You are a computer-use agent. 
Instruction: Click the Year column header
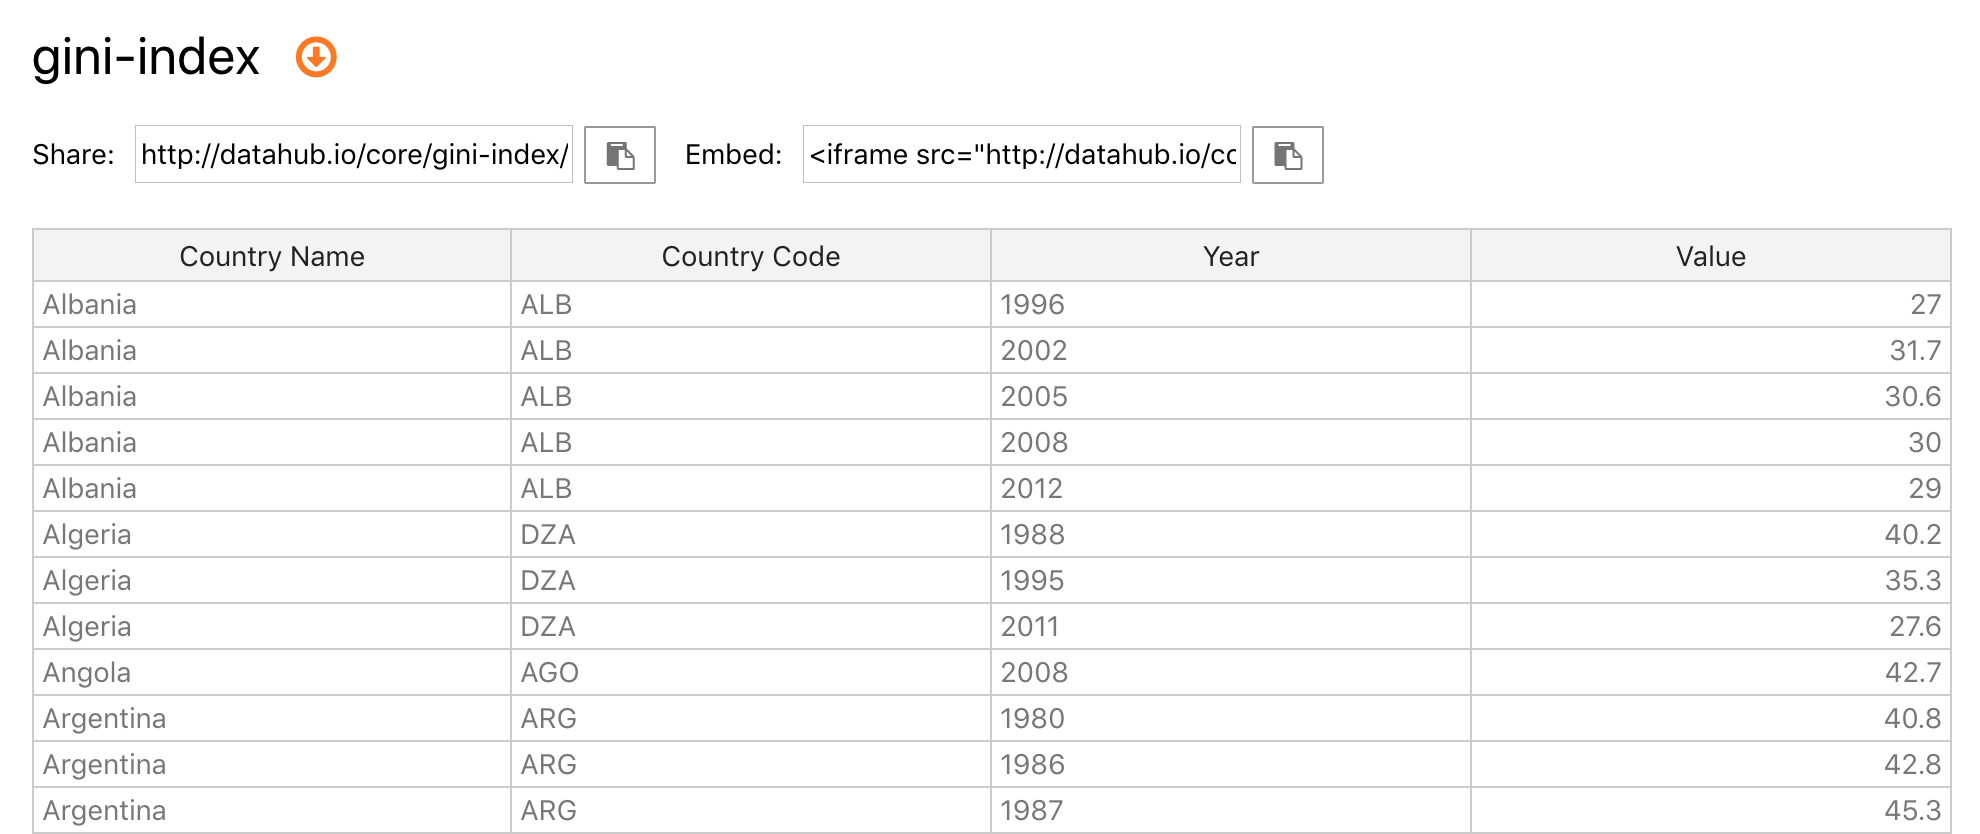pos(1231,256)
